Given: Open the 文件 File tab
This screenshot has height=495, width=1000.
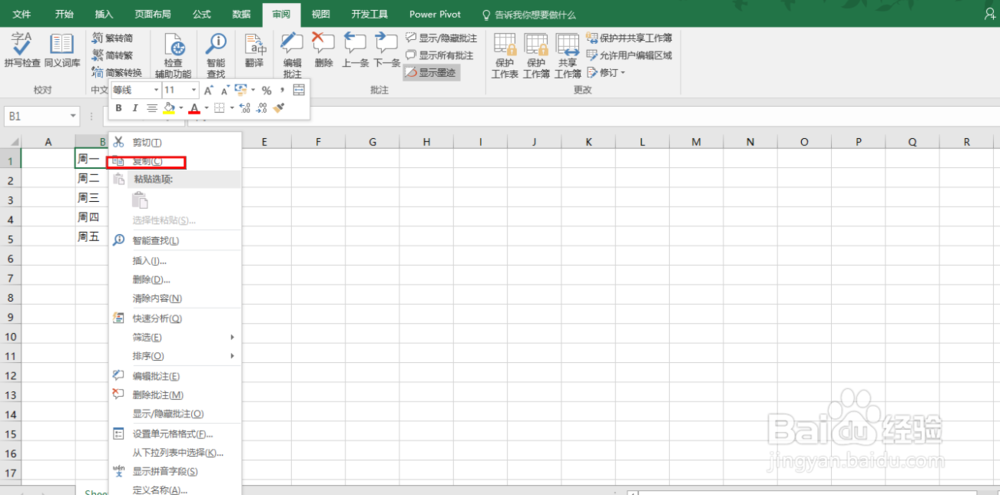Looking at the screenshot, I should [22, 13].
